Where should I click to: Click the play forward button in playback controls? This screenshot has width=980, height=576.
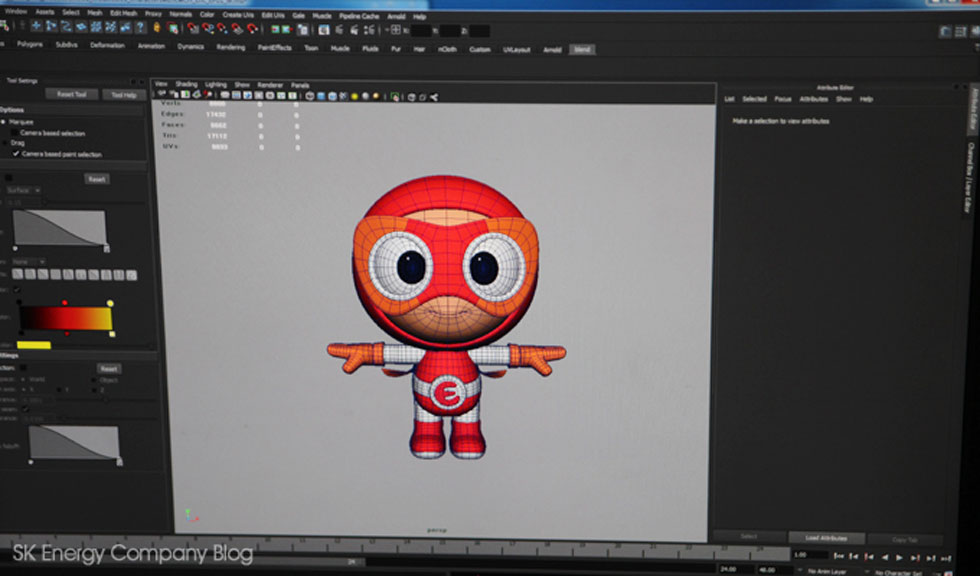[x=899, y=557]
